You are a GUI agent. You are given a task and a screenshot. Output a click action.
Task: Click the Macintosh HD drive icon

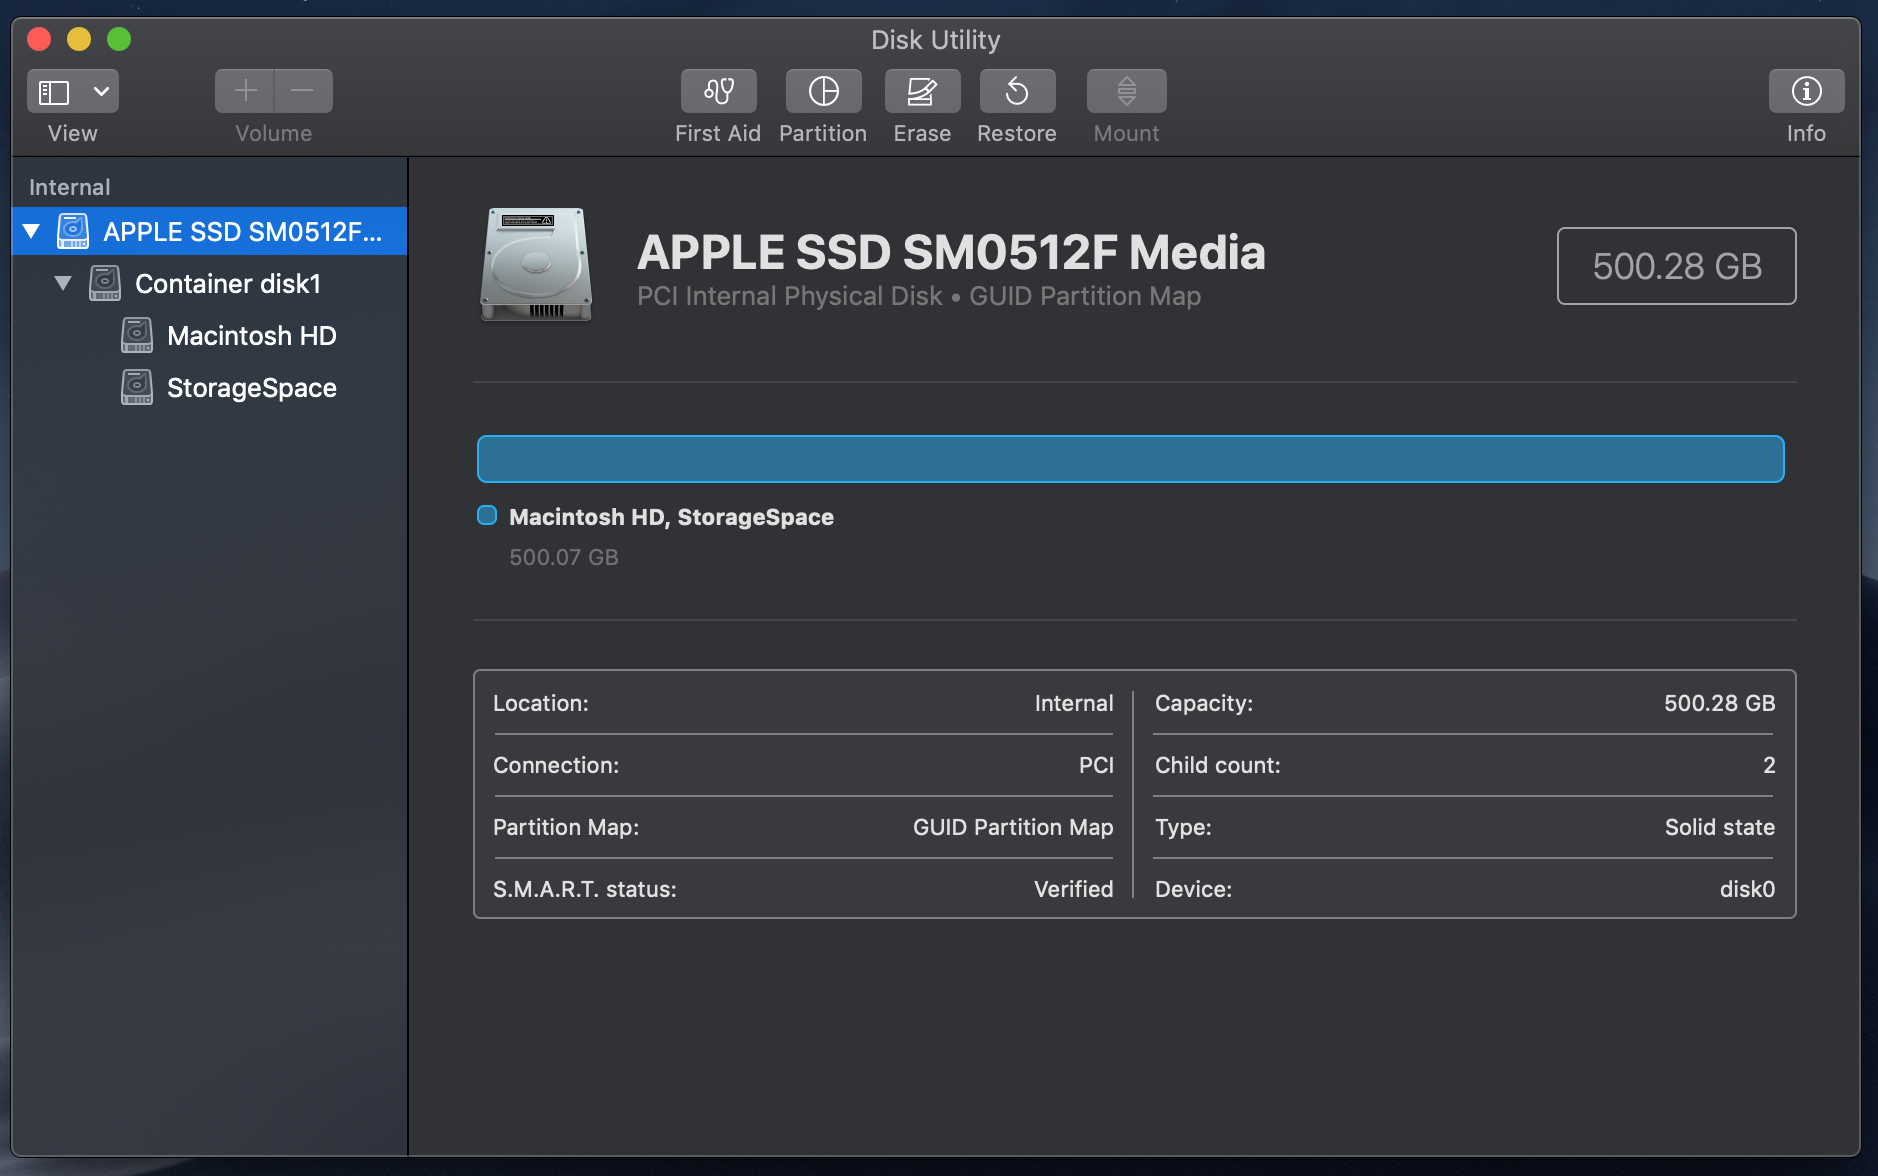tap(137, 335)
